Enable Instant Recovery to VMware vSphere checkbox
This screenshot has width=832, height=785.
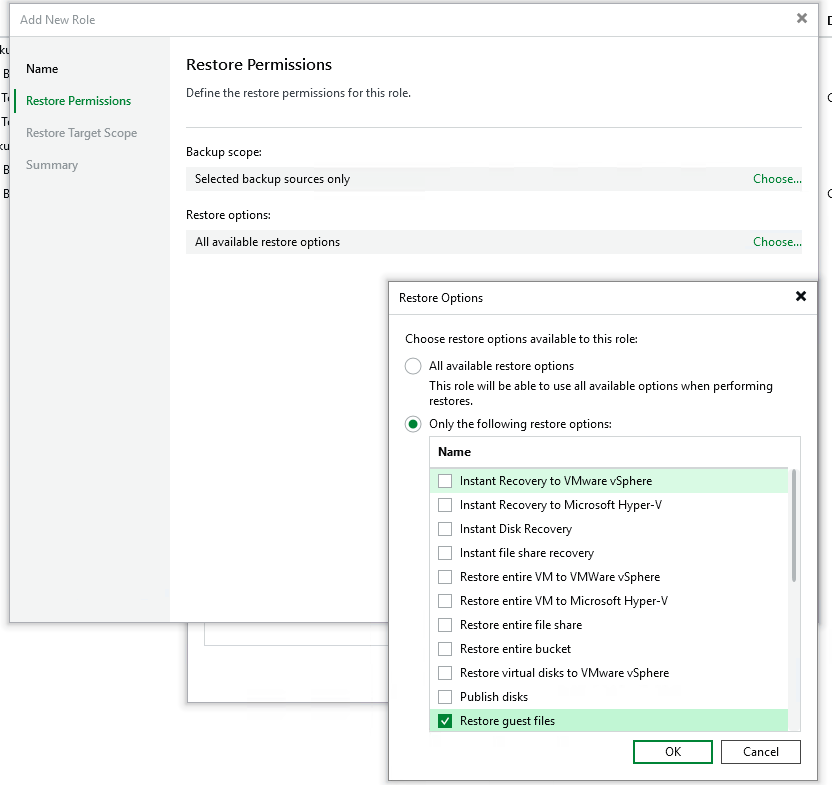[445, 481]
